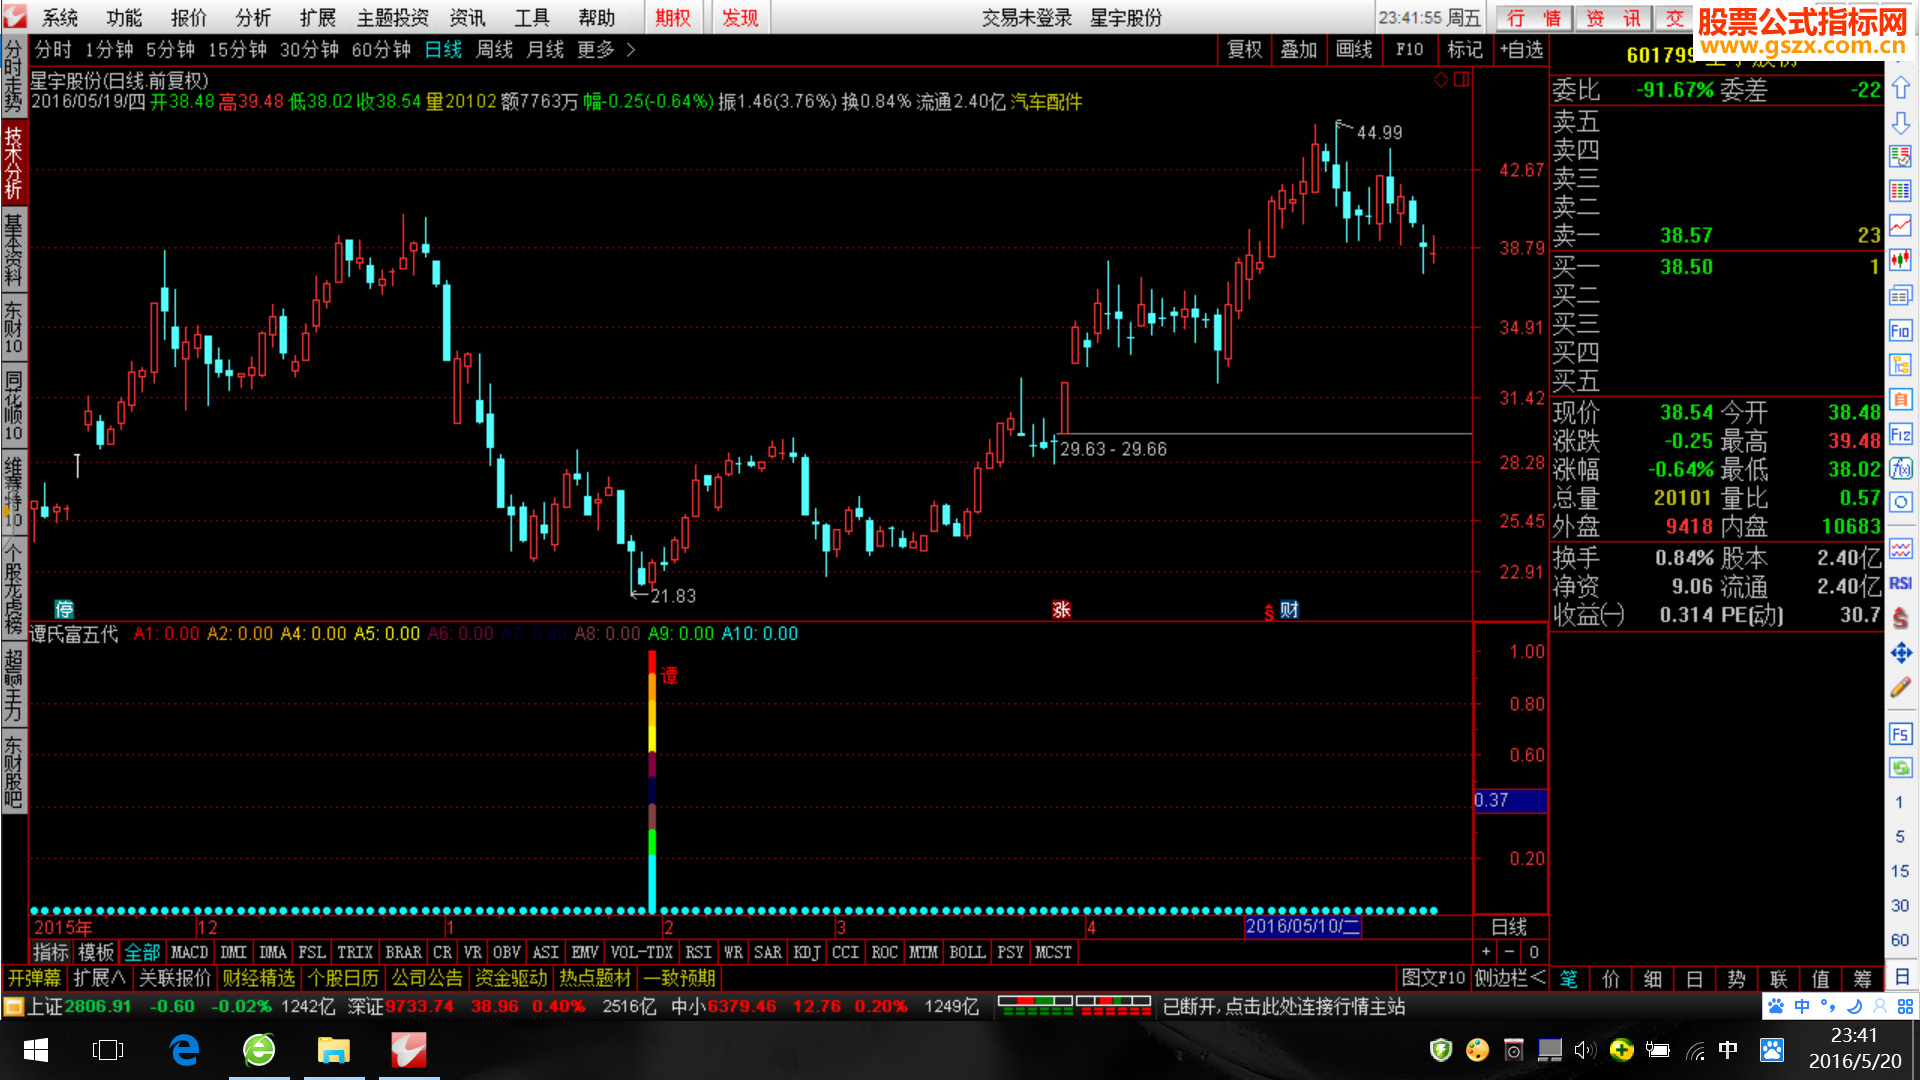Click the red window layout icon above the chart

pos(1461,80)
